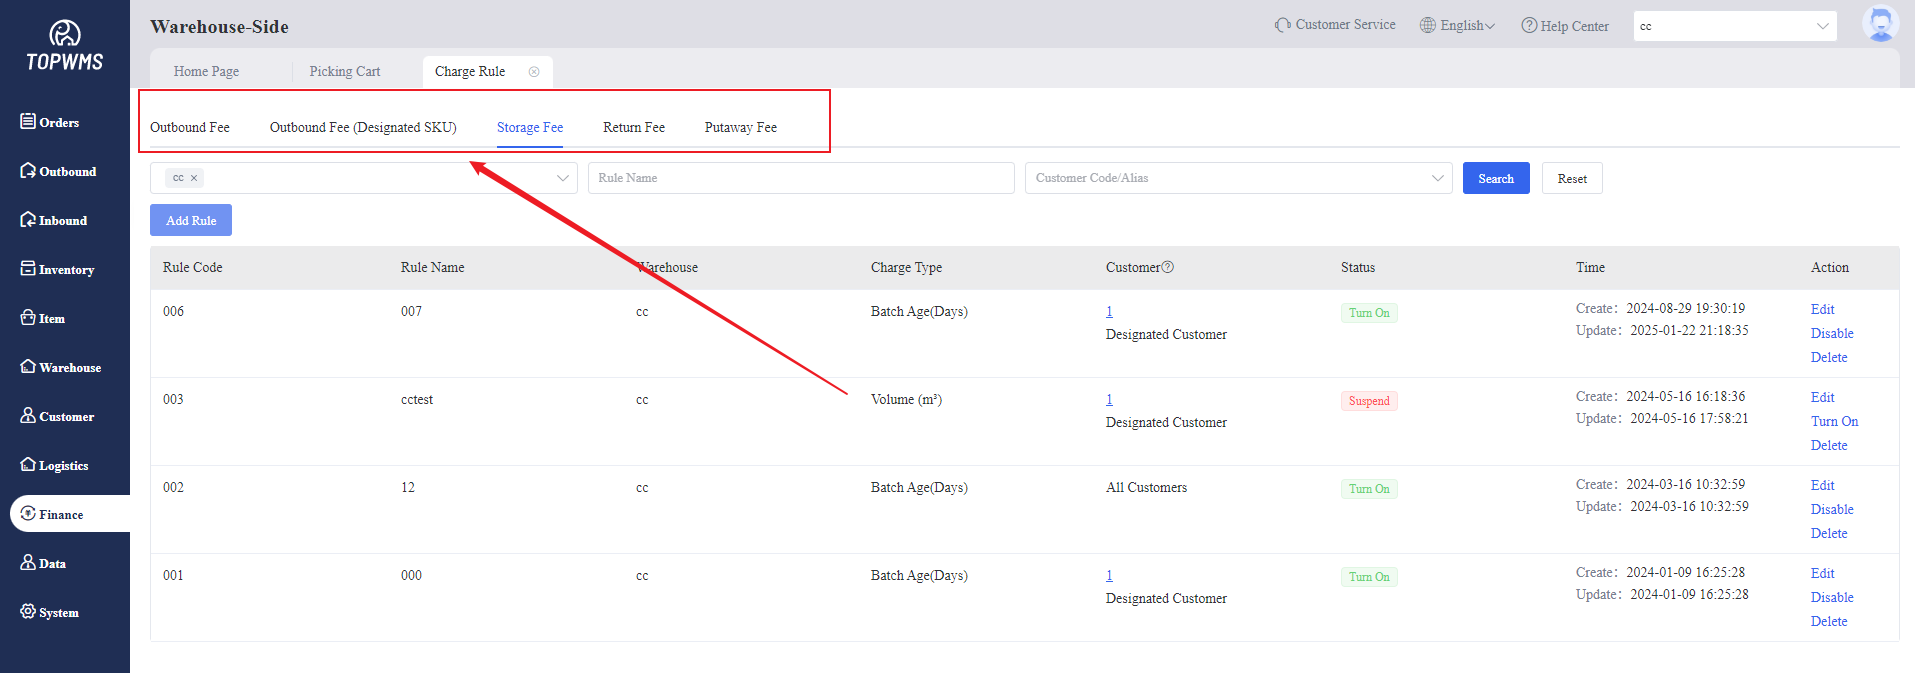Click the Customer Service headset icon
1915x673 pixels.
pyautogui.click(x=1282, y=25)
